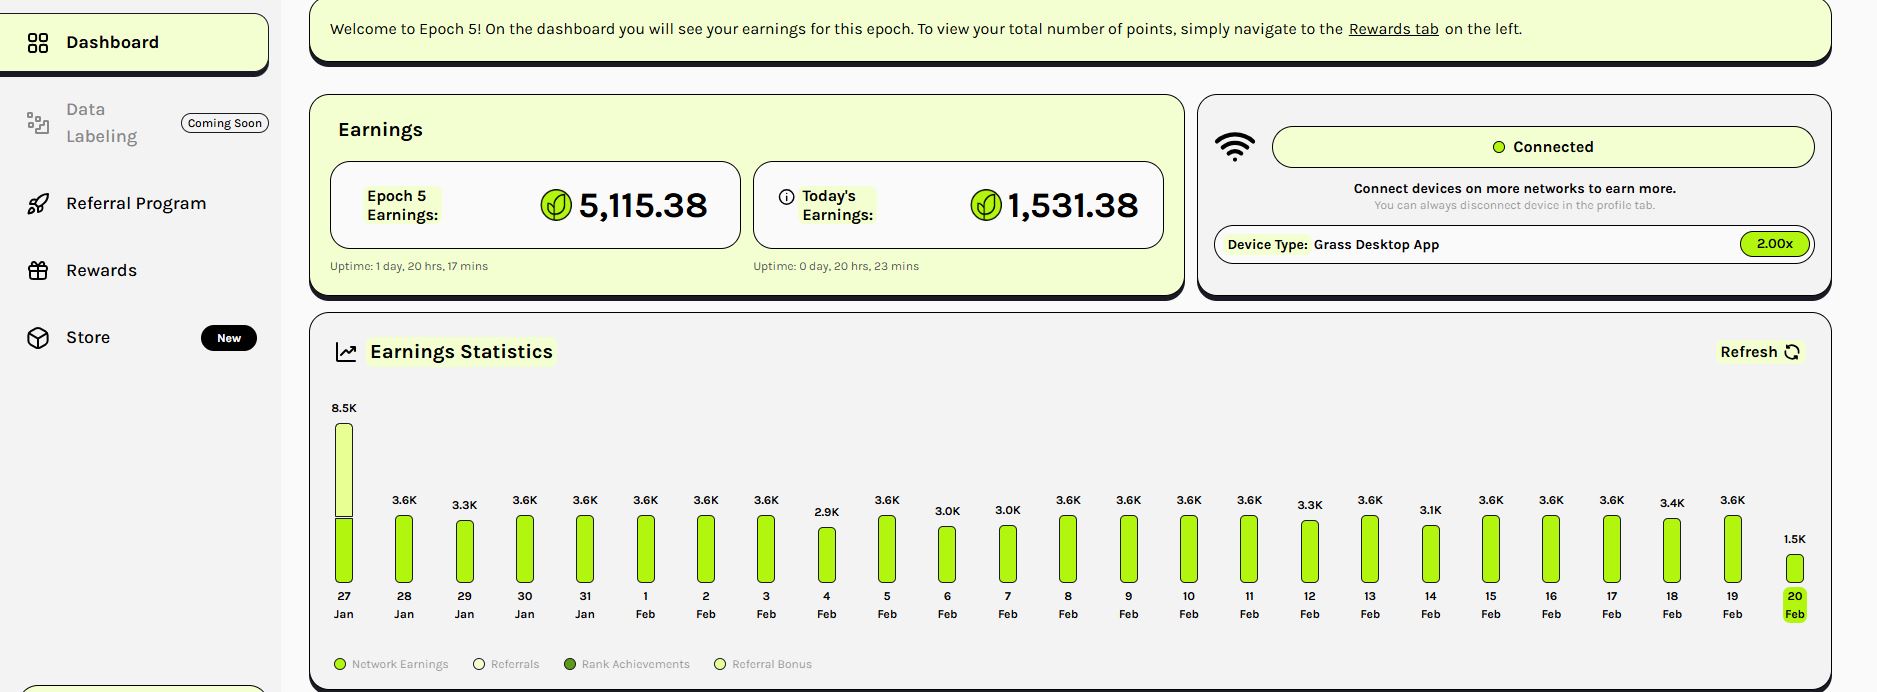This screenshot has width=1877, height=692.
Task: Toggle Network Earnings legend item
Action: [391, 664]
